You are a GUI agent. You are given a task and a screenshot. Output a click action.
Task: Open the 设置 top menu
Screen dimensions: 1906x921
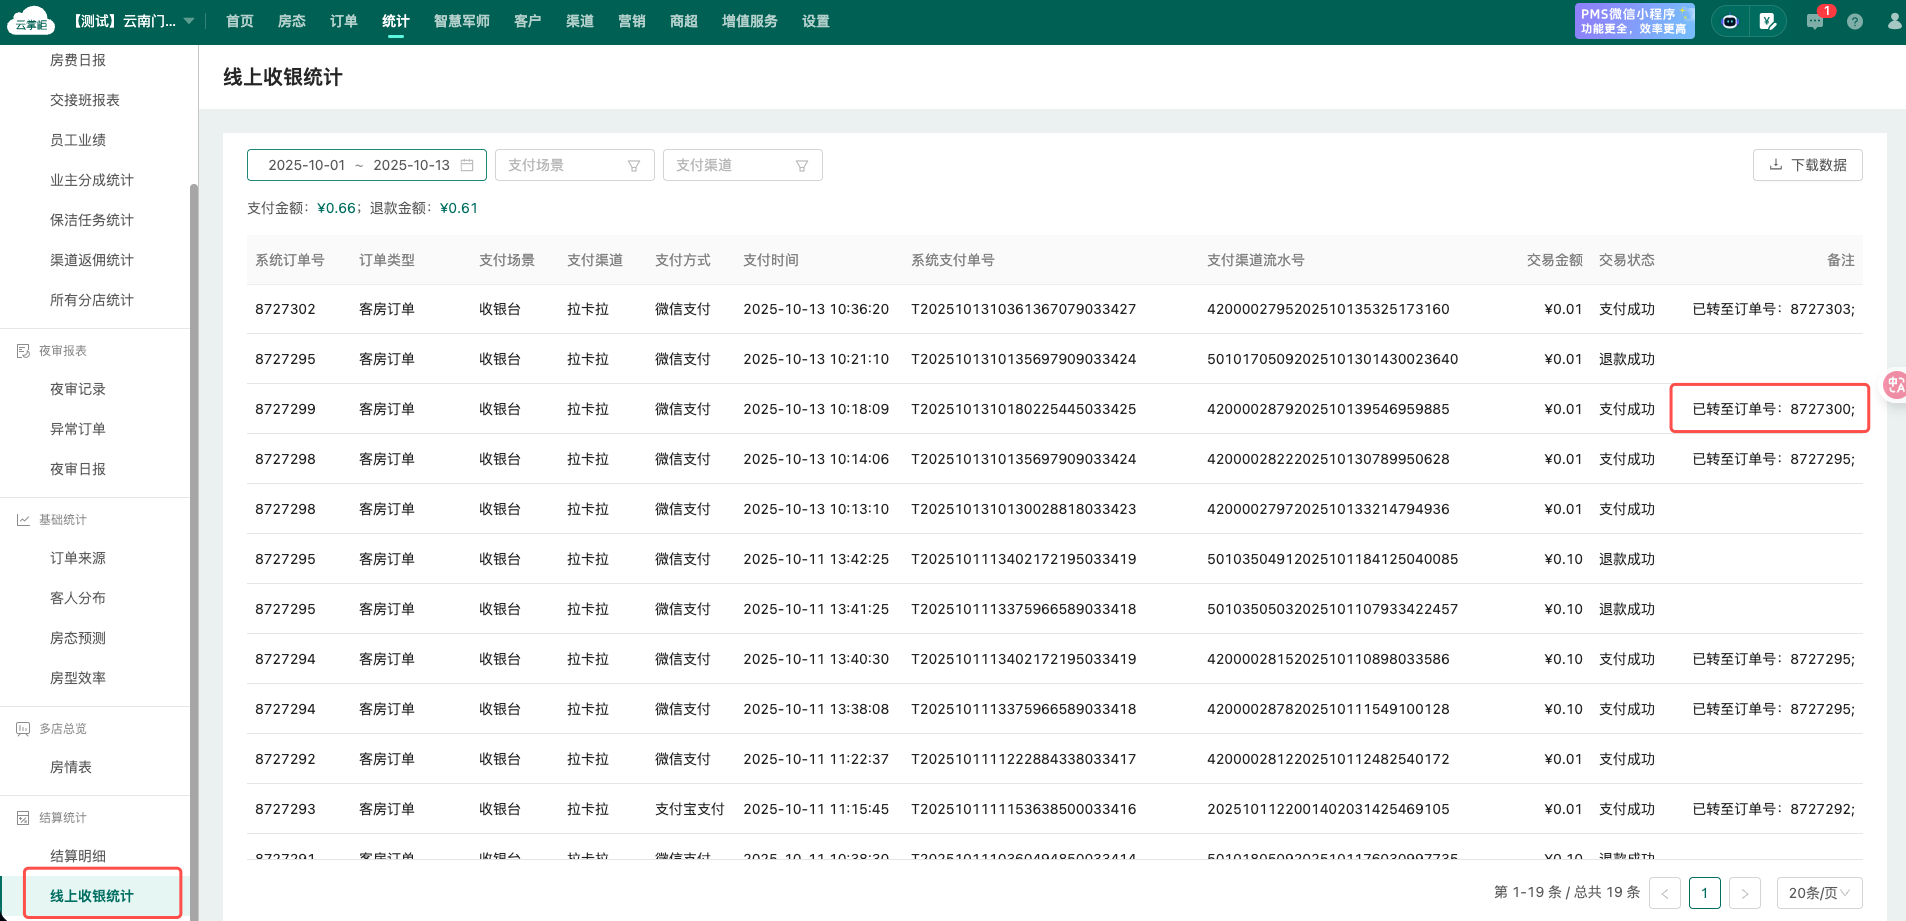(x=816, y=21)
